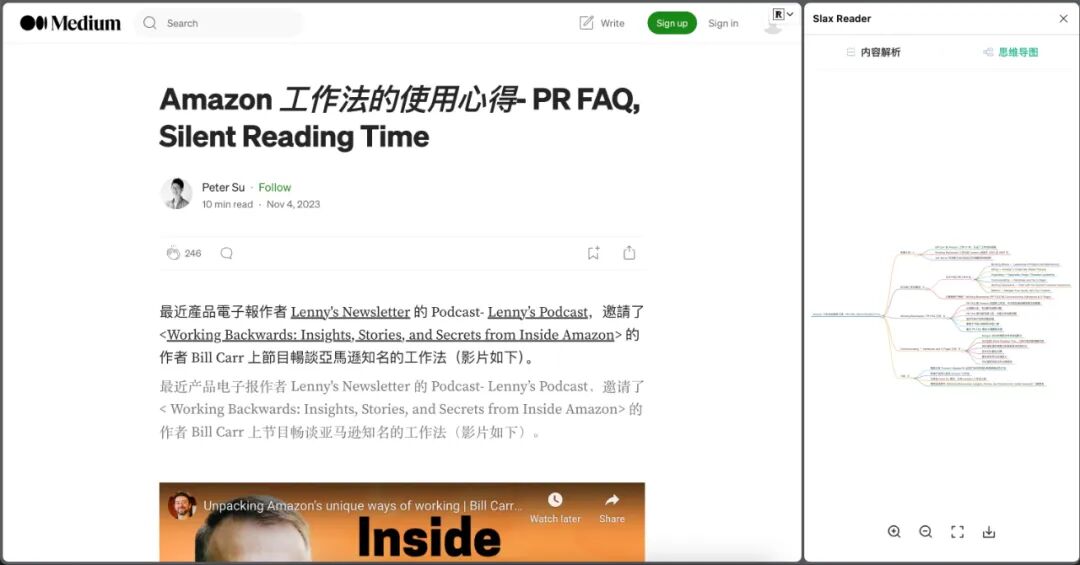
Task: Bookmark the article
Action: pyautogui.click(x=593, y=253)
